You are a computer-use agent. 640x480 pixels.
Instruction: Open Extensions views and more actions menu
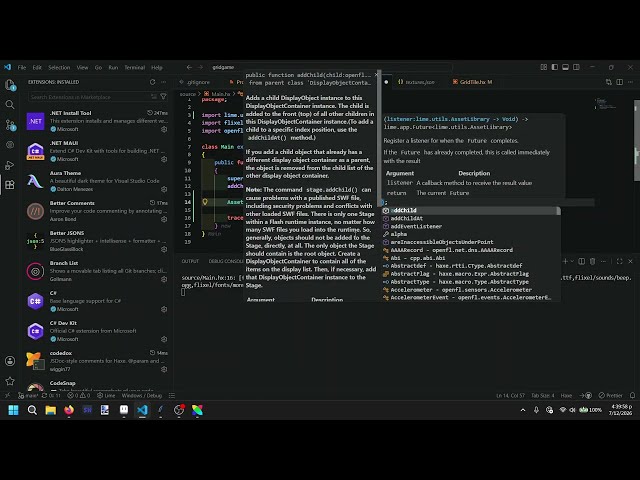coord(164,82)
